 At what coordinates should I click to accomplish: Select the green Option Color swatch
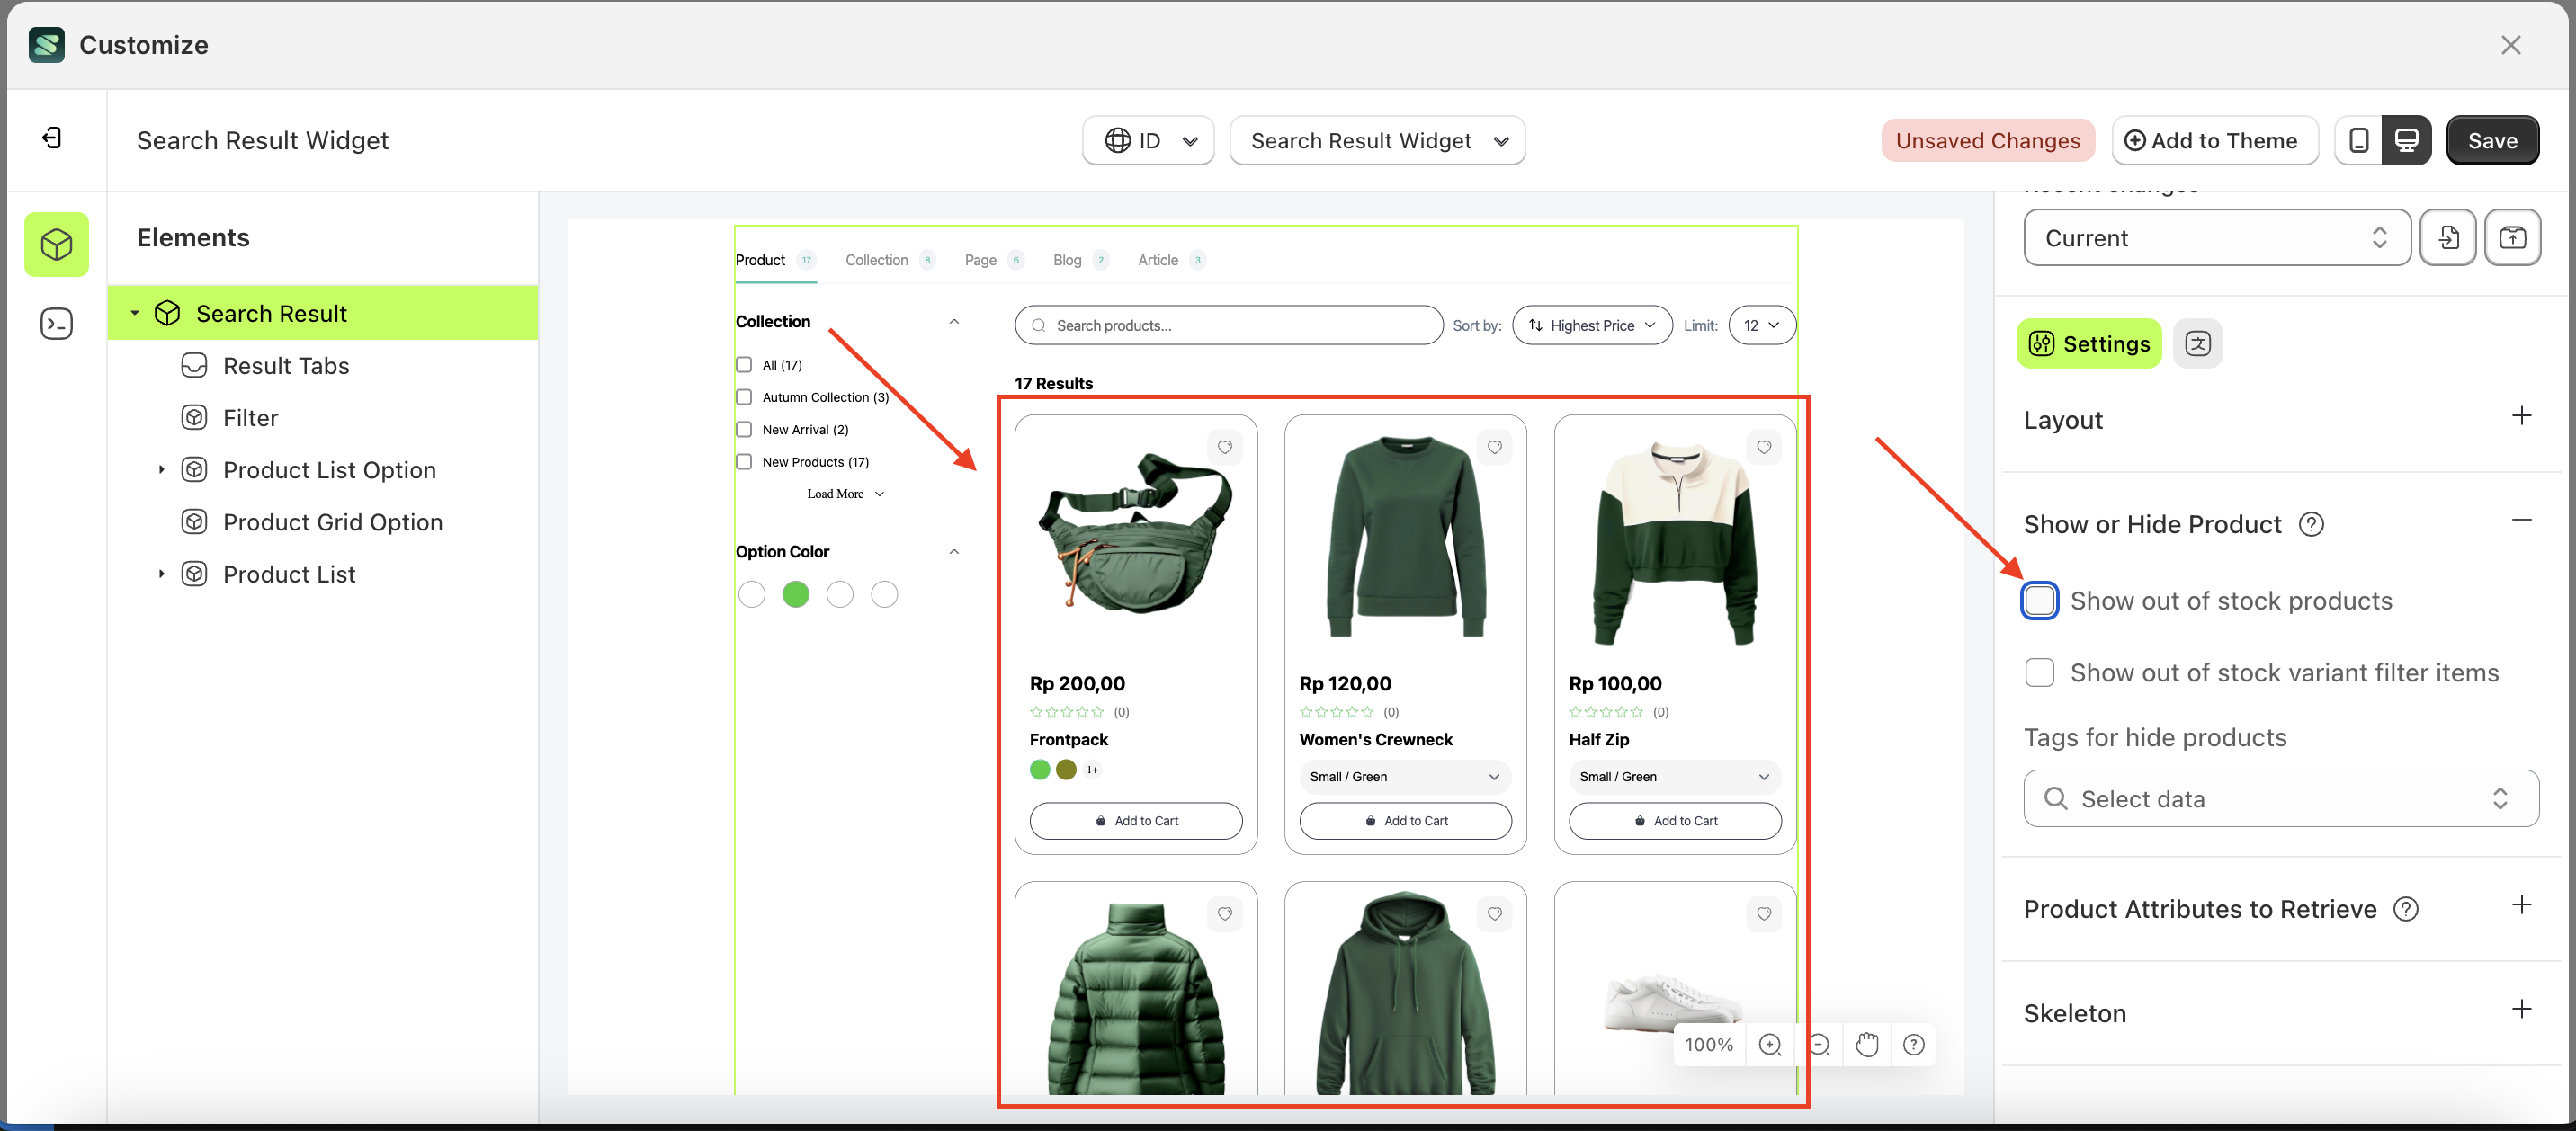(x=796, y=595)
